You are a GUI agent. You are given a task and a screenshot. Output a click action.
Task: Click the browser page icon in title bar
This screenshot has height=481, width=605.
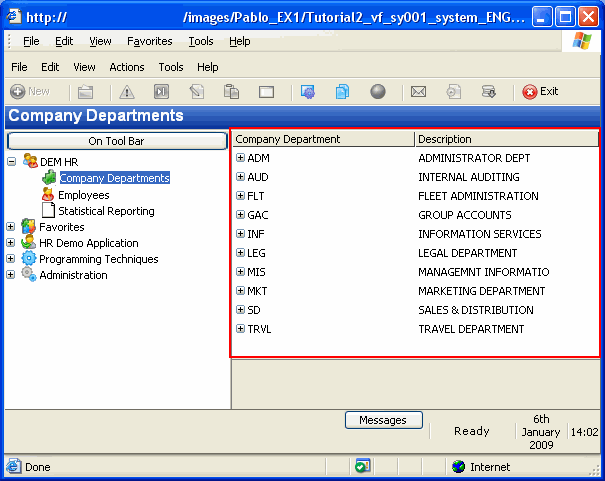(x=14, y=16)
